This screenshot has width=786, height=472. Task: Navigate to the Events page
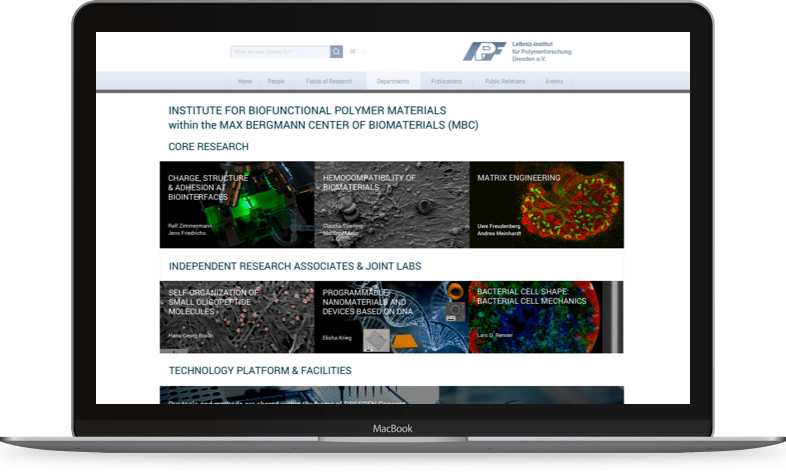tap(554, 81)
